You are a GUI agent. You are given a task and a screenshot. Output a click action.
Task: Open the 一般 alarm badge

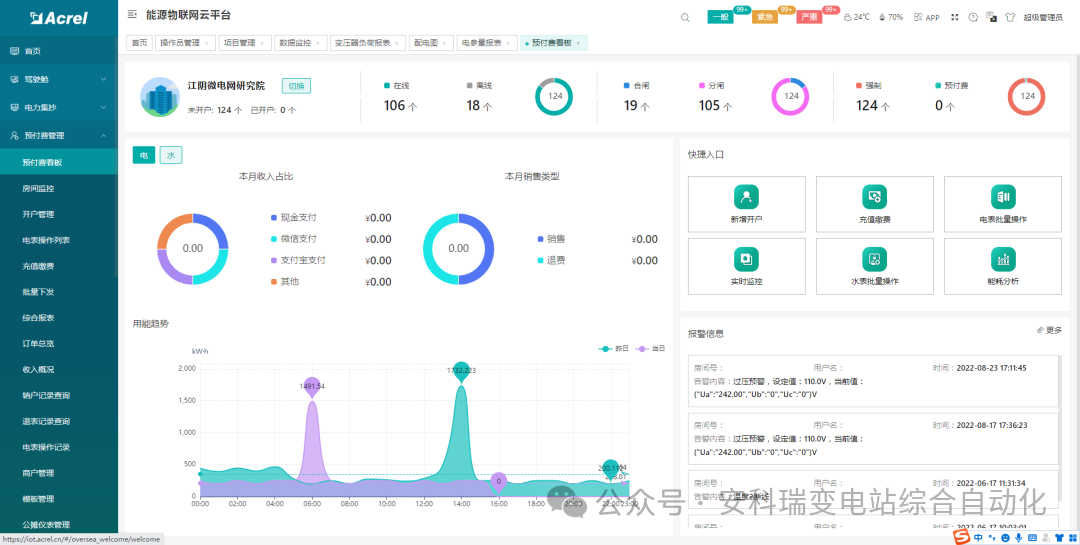pos(720,17)
